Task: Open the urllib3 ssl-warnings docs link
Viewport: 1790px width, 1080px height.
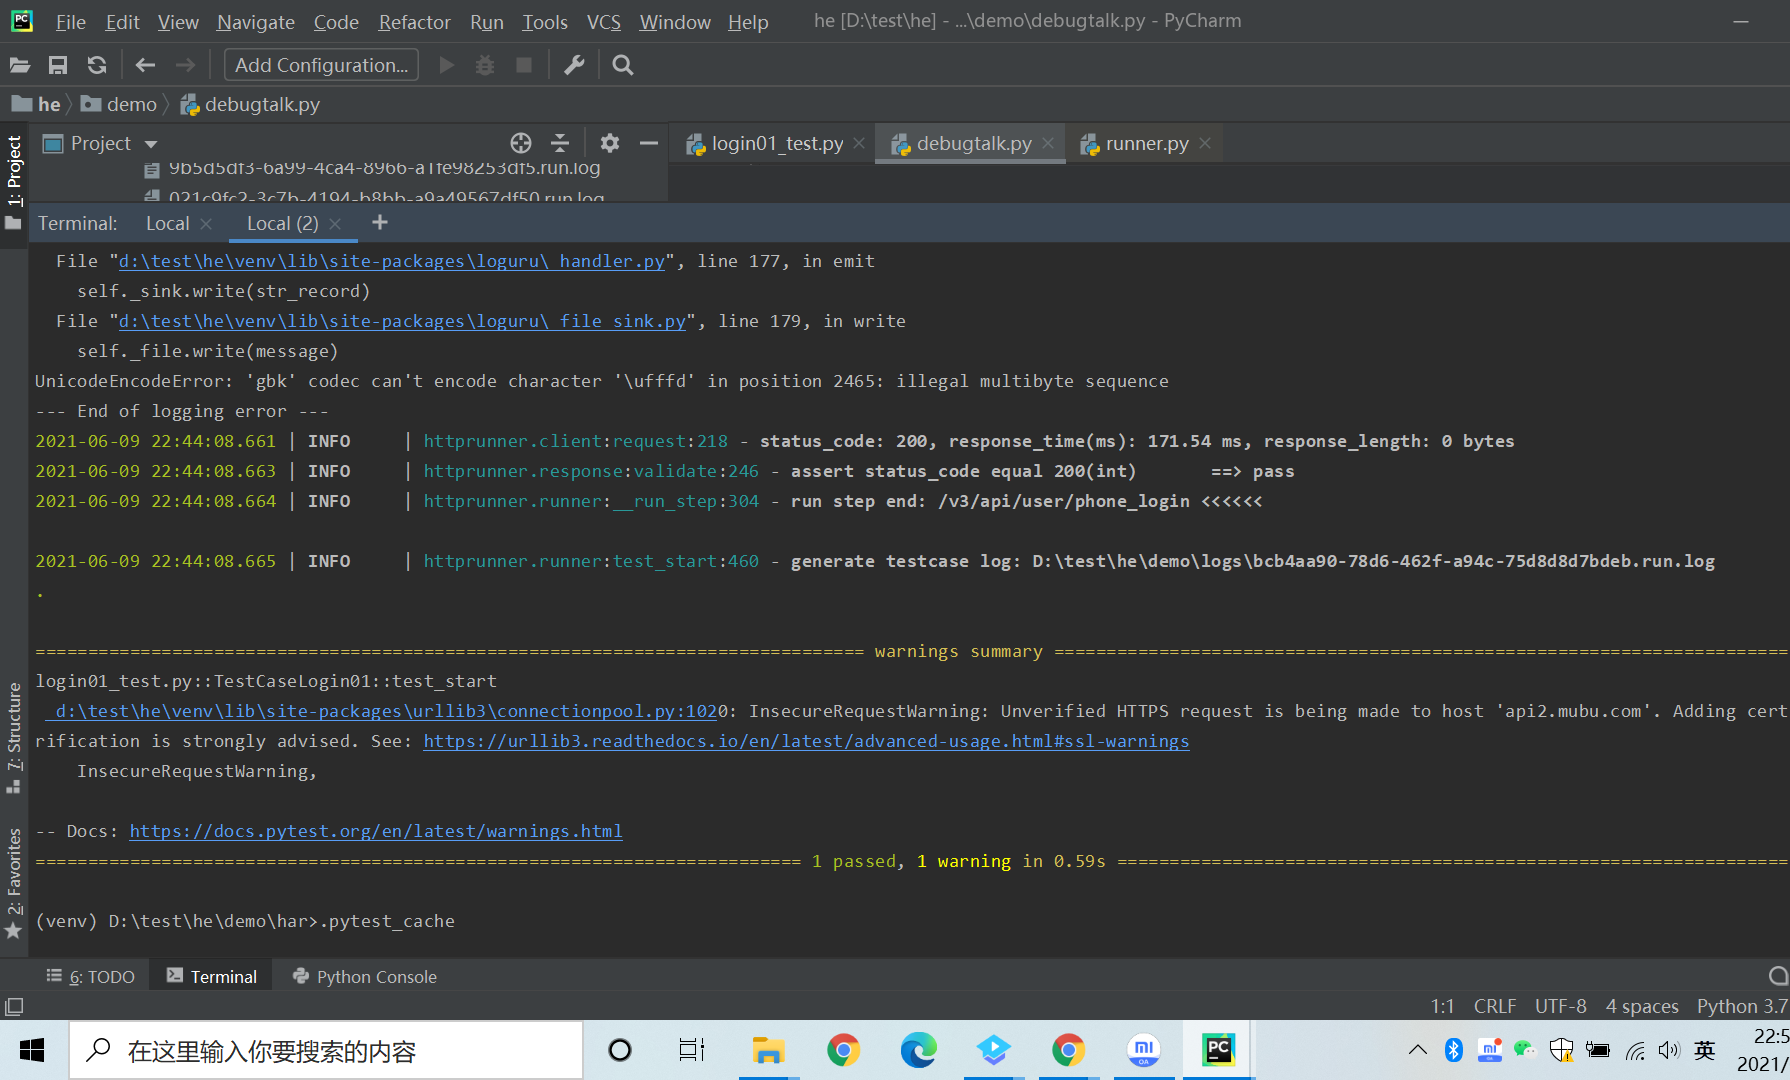Action: coord(806,741)
